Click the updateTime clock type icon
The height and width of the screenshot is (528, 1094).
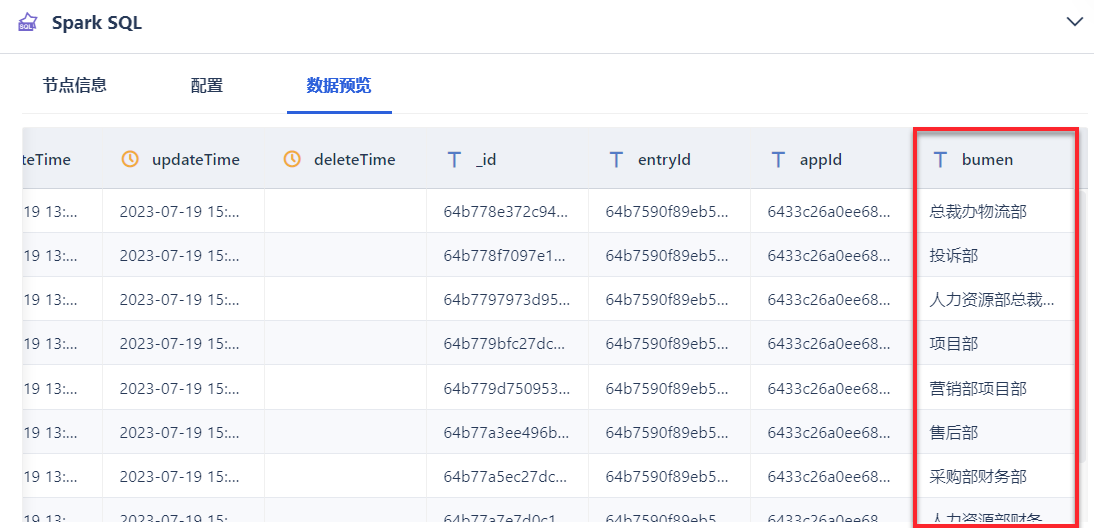coord(130,159)
